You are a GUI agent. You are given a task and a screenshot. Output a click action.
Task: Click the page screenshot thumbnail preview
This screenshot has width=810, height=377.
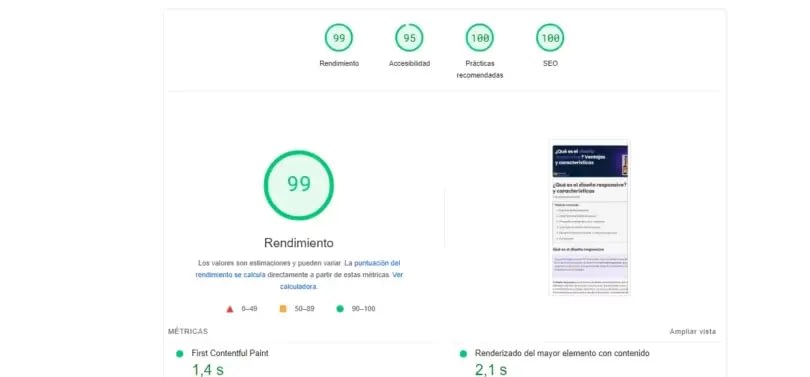(589, 217)
